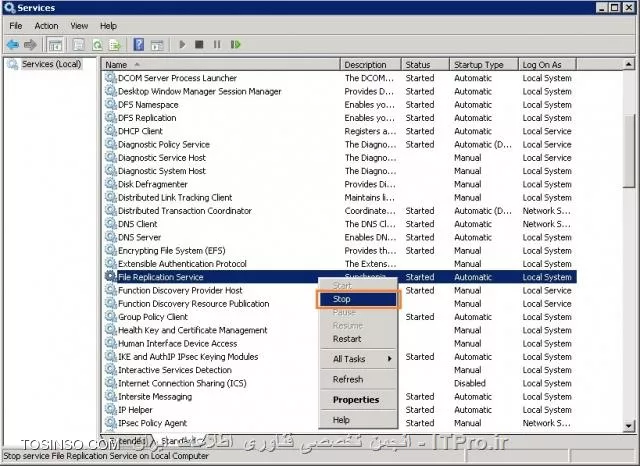Viewport: 640px width, 466px height.
Task: Click the Services (Local) tree node icon
Action: pyautogui.click(x=13, y=64)
